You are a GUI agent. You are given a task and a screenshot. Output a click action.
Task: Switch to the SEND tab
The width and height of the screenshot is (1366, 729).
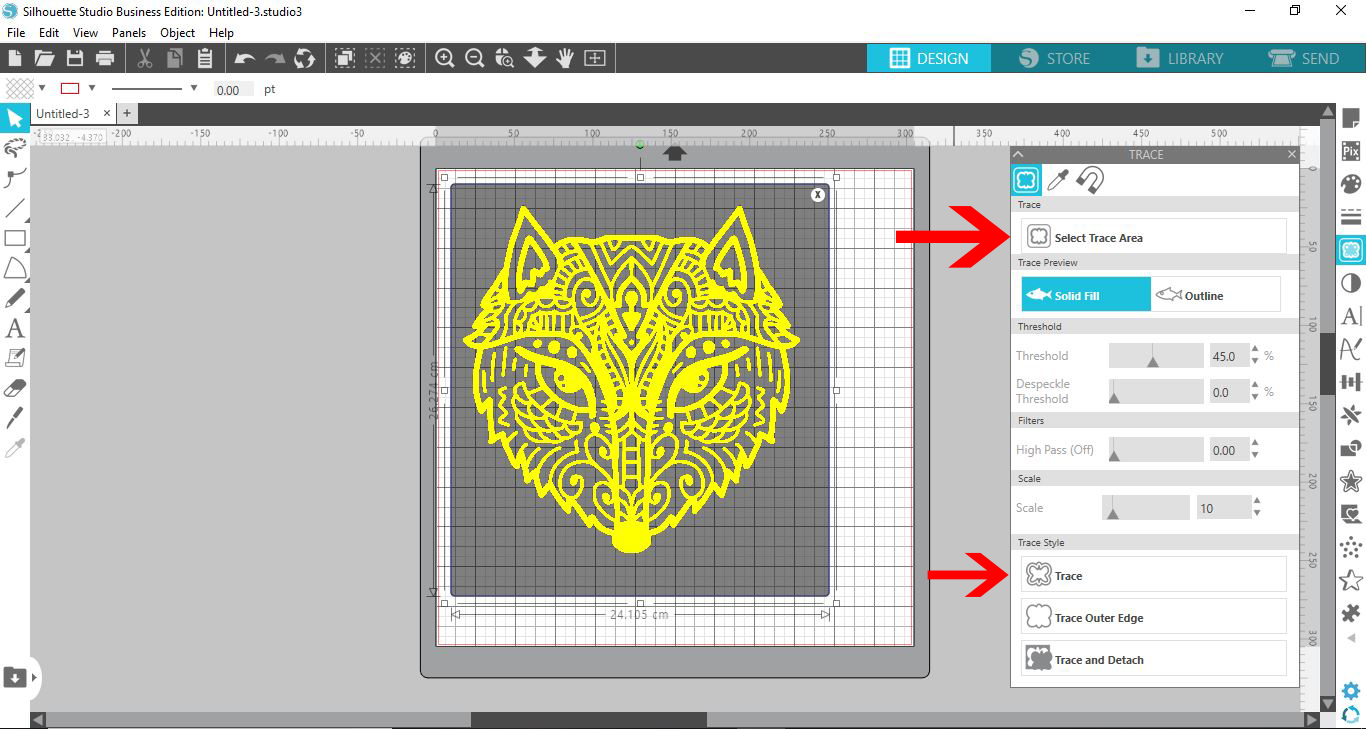coord(1303,58)
